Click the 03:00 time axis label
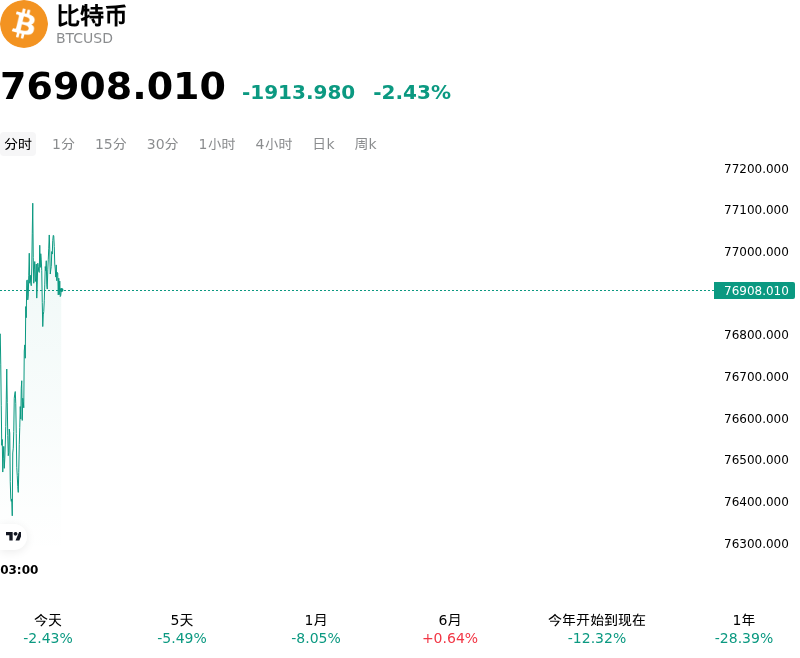Viewport: 800px width, 658px height. [19, 570]
